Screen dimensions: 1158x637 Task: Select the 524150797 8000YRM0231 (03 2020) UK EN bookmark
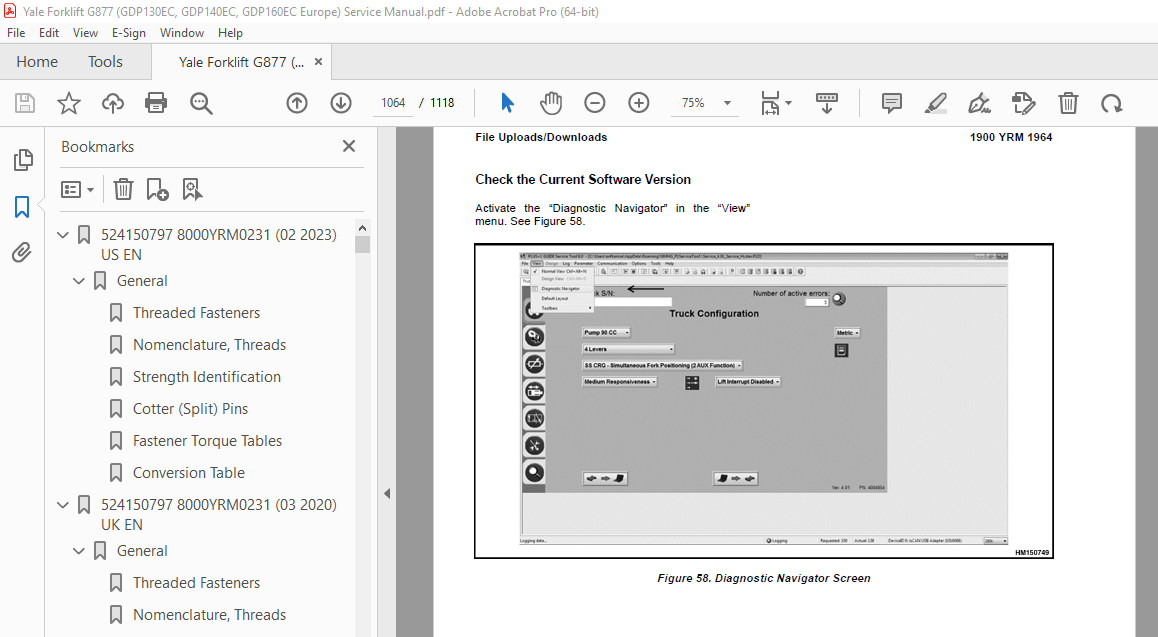pos(219,514)
